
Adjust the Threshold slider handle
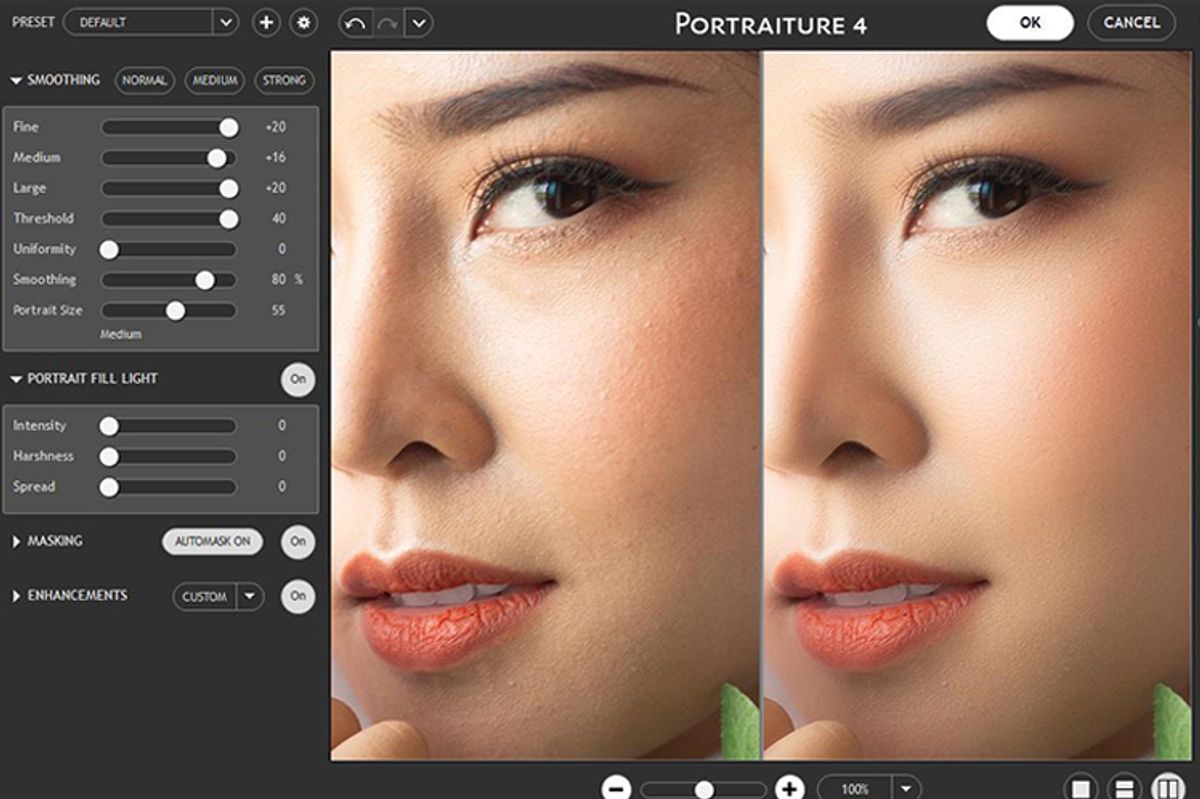click(x=228, y=218)
